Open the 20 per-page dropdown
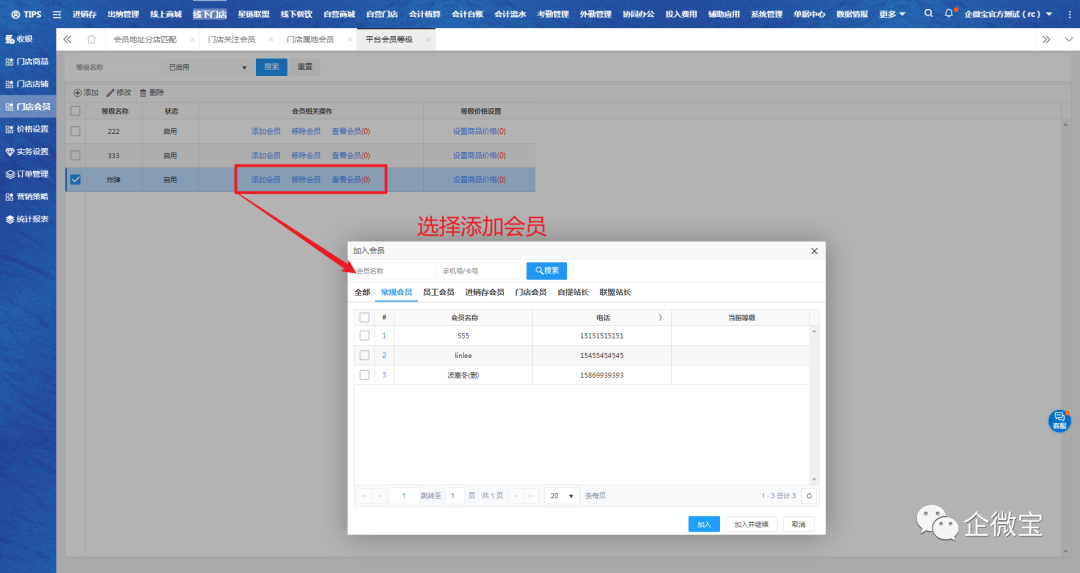This screenshot has height=573, width=1080. [561, 496]
